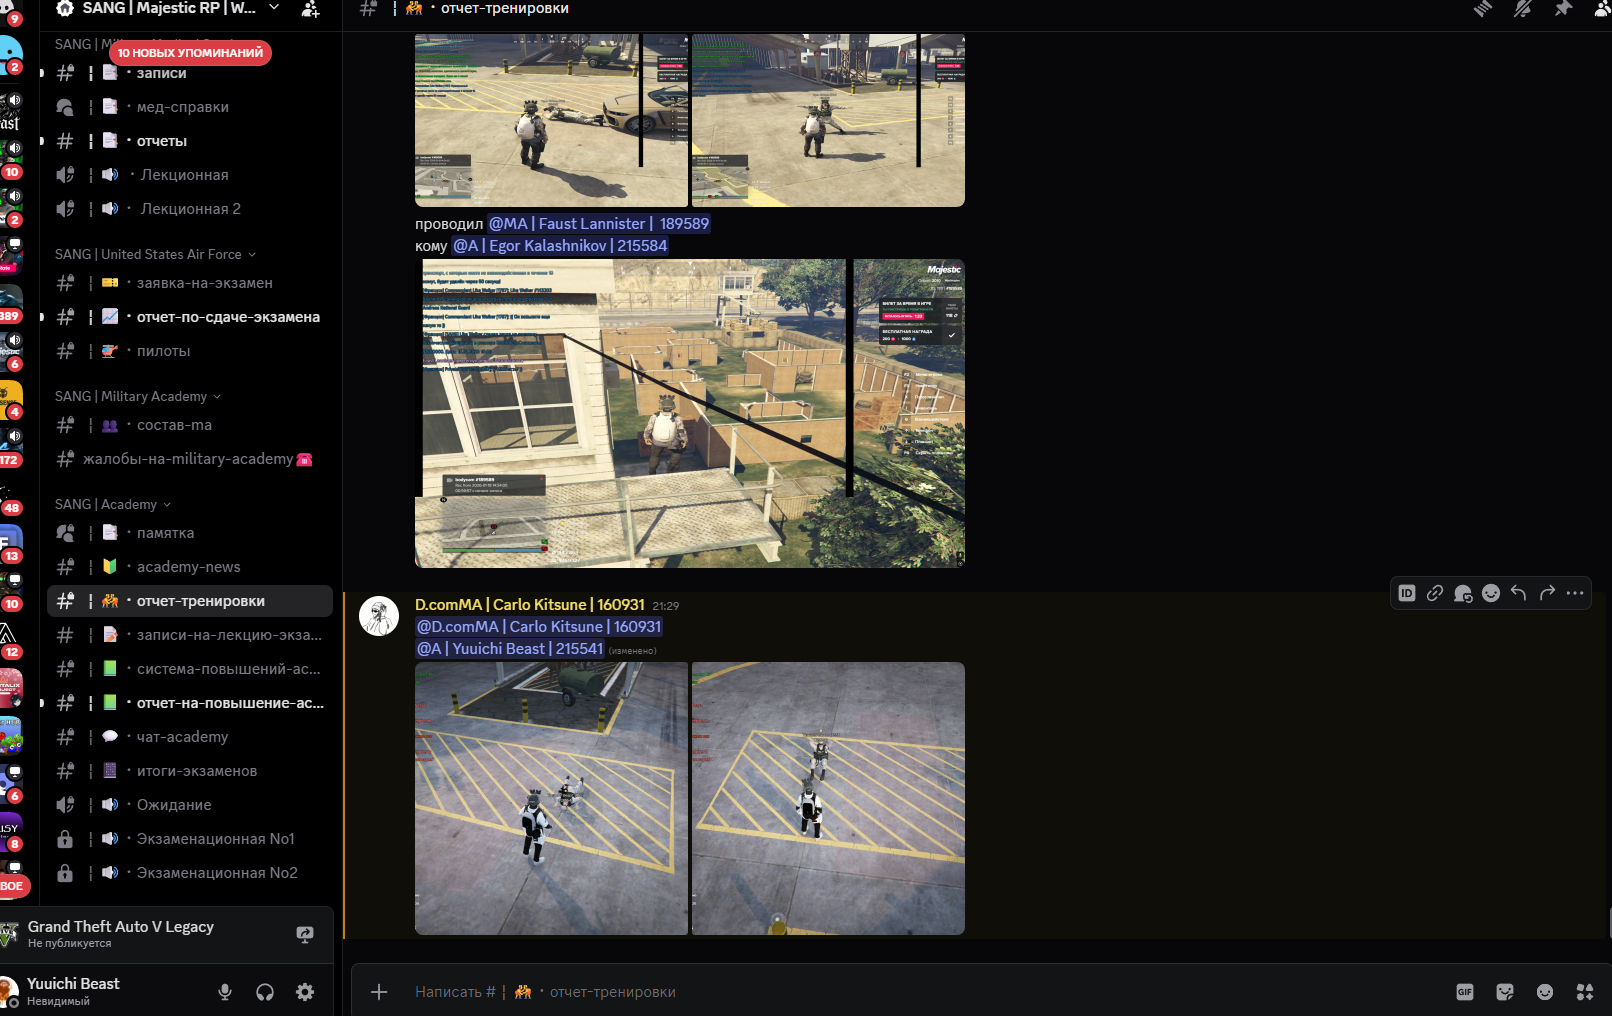Toggle notification settings bell in header
Screen dimensions: 1612x1016
pyautogui.click(x=1523, y=9)
